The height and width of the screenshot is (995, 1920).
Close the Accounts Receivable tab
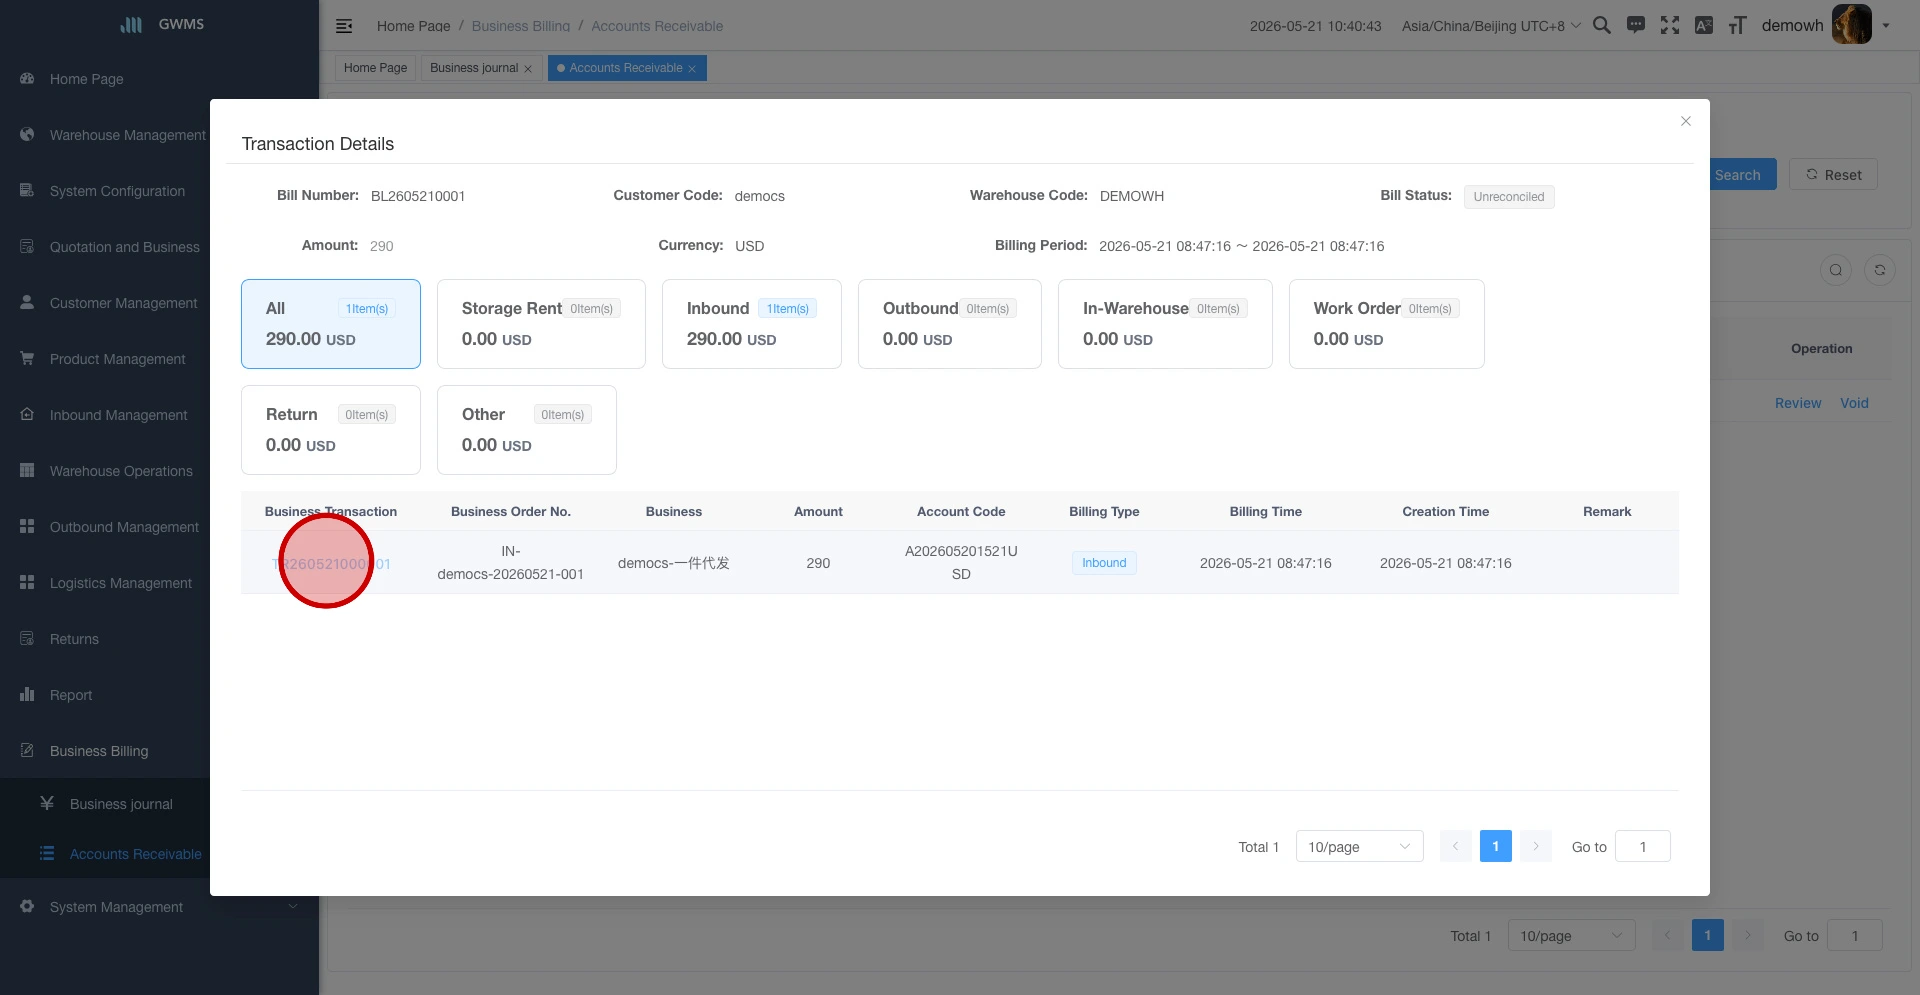tap(692, 69)
